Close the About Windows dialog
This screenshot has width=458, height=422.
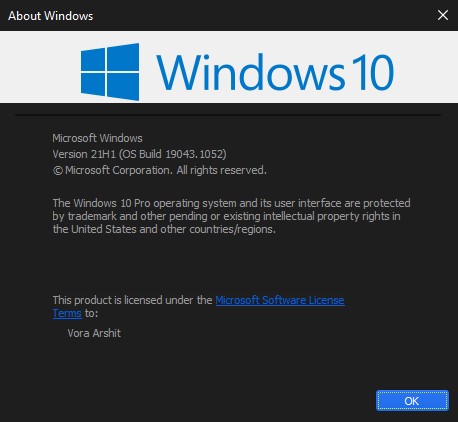click(x=443, y=15)
